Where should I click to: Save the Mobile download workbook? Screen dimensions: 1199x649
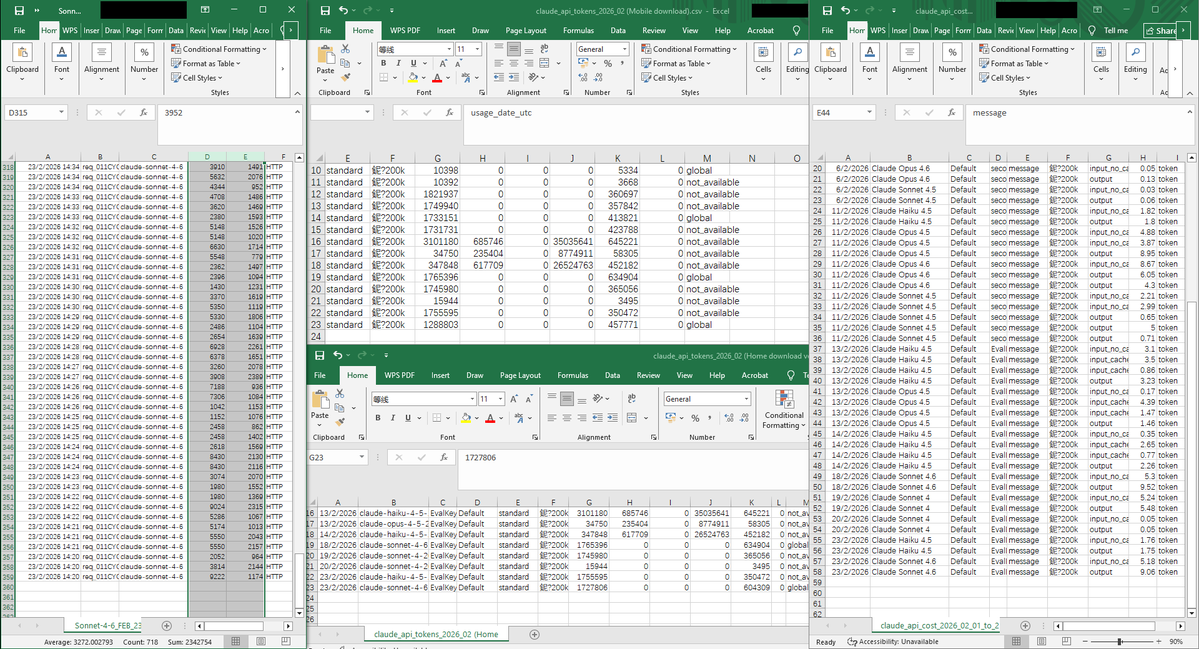[325, 11]
